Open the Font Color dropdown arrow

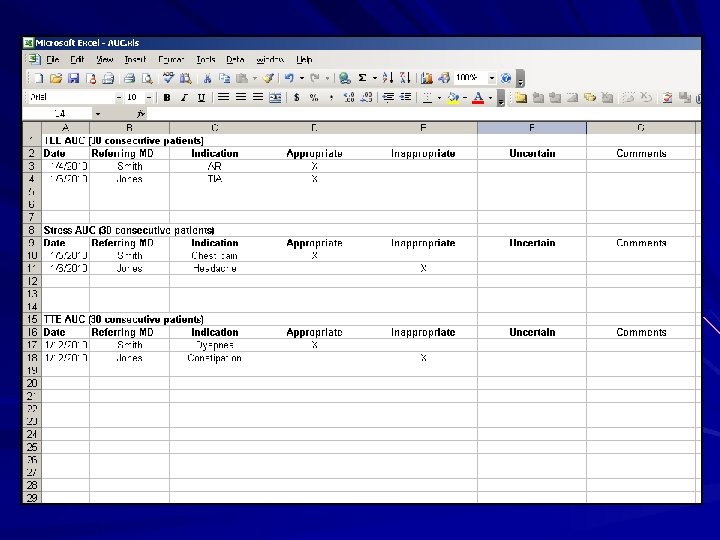pyautogui.click(x=490, y=97)
